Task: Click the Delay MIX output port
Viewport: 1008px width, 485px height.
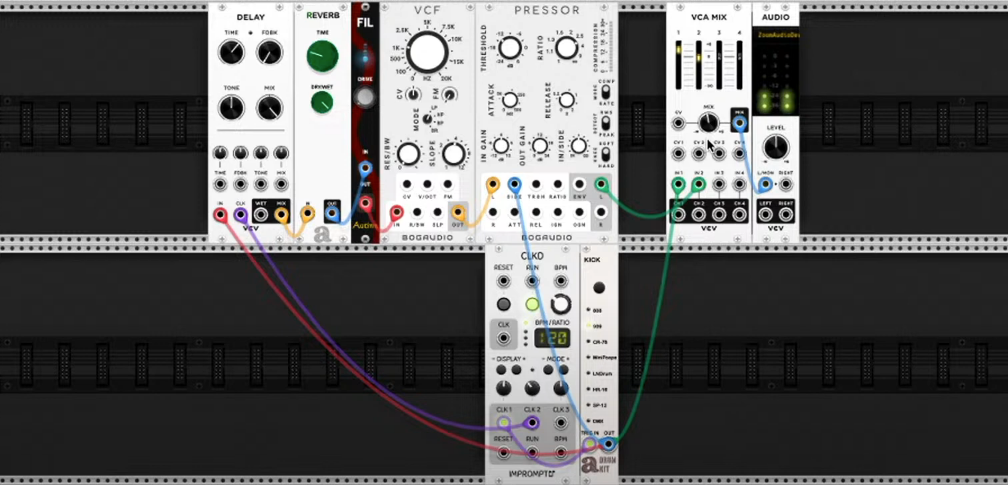Action: click(x=282, y=215)
